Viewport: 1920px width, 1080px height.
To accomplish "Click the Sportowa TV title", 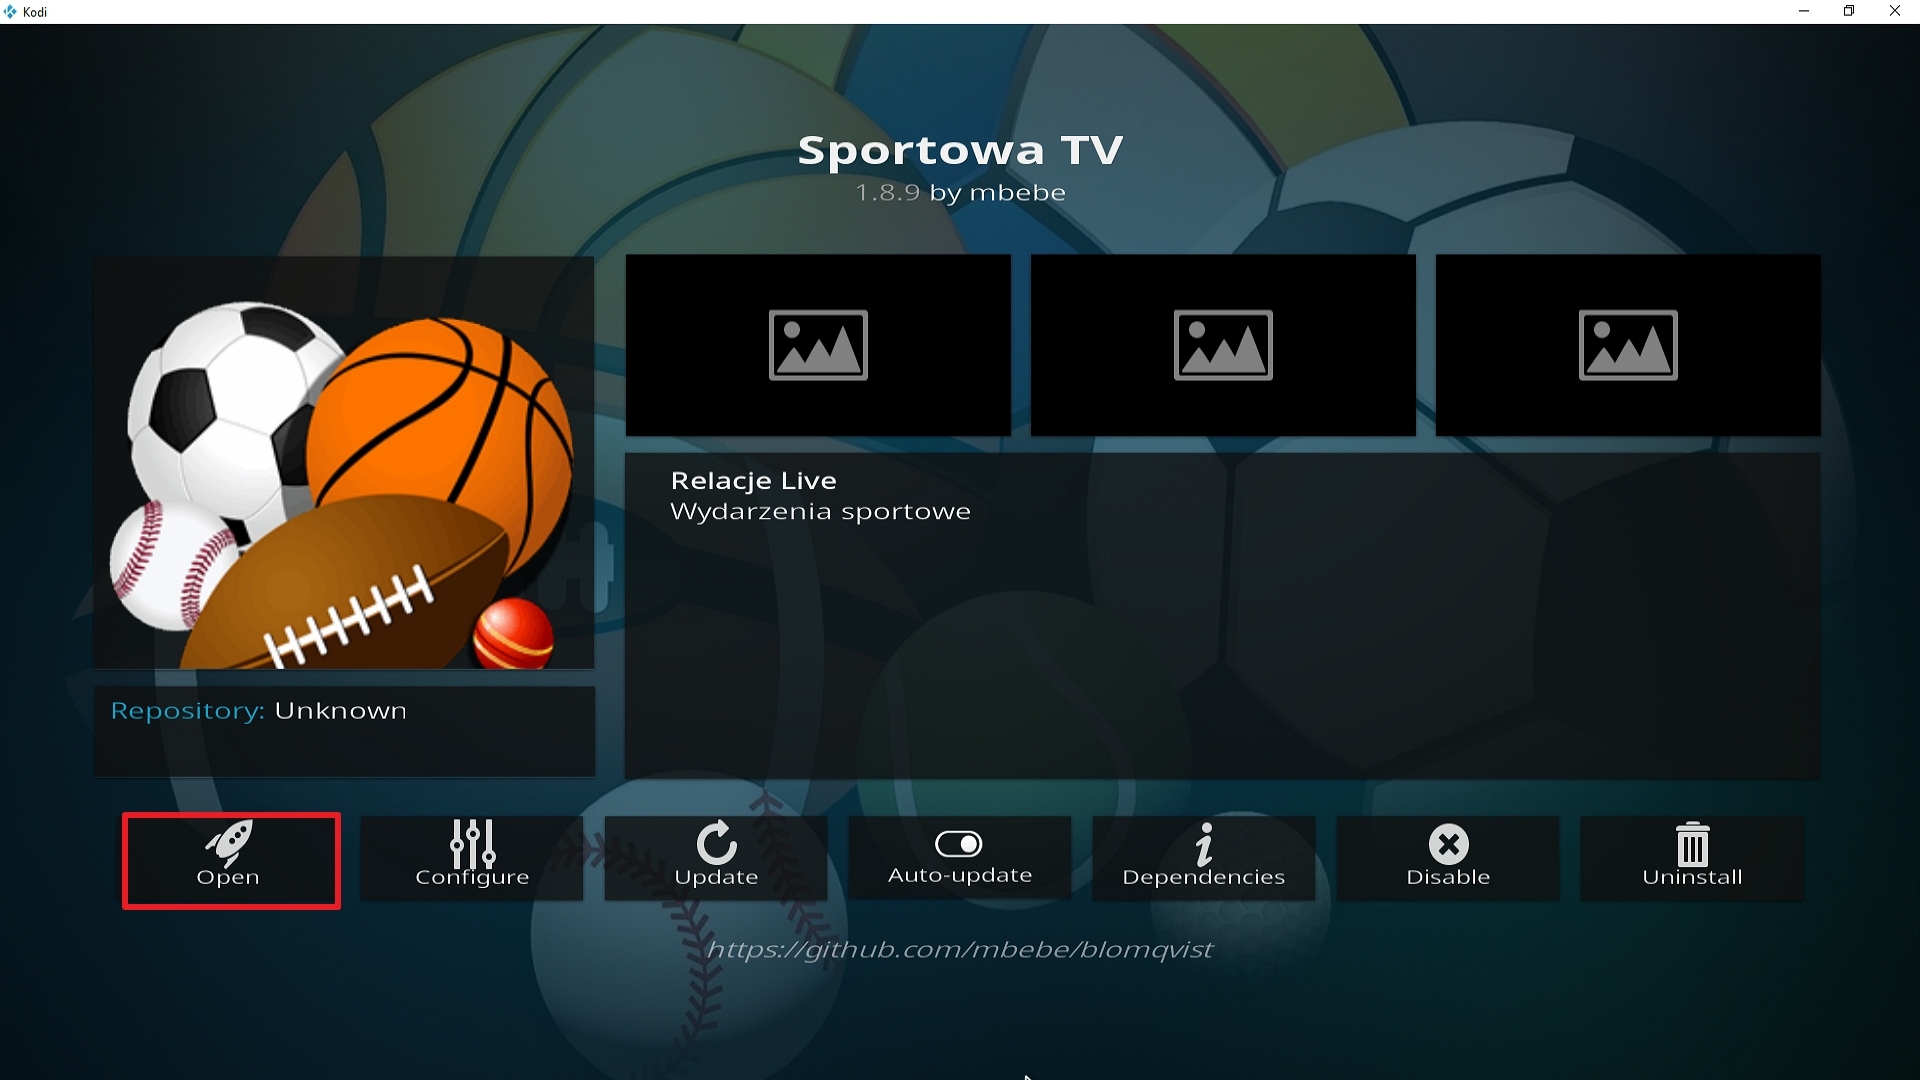I will (960, 150).
